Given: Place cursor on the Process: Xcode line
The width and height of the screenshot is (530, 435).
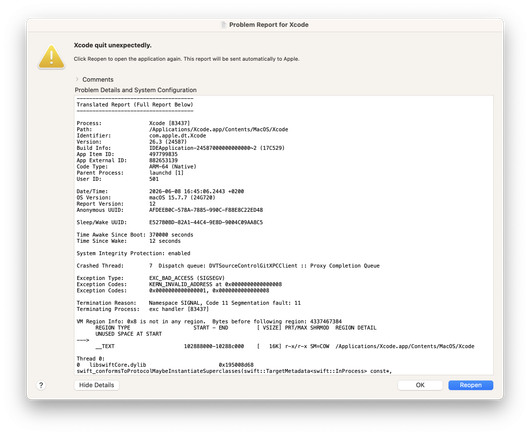Looking at the screenshot, I should pyautogui.click(x=133, y=123).
